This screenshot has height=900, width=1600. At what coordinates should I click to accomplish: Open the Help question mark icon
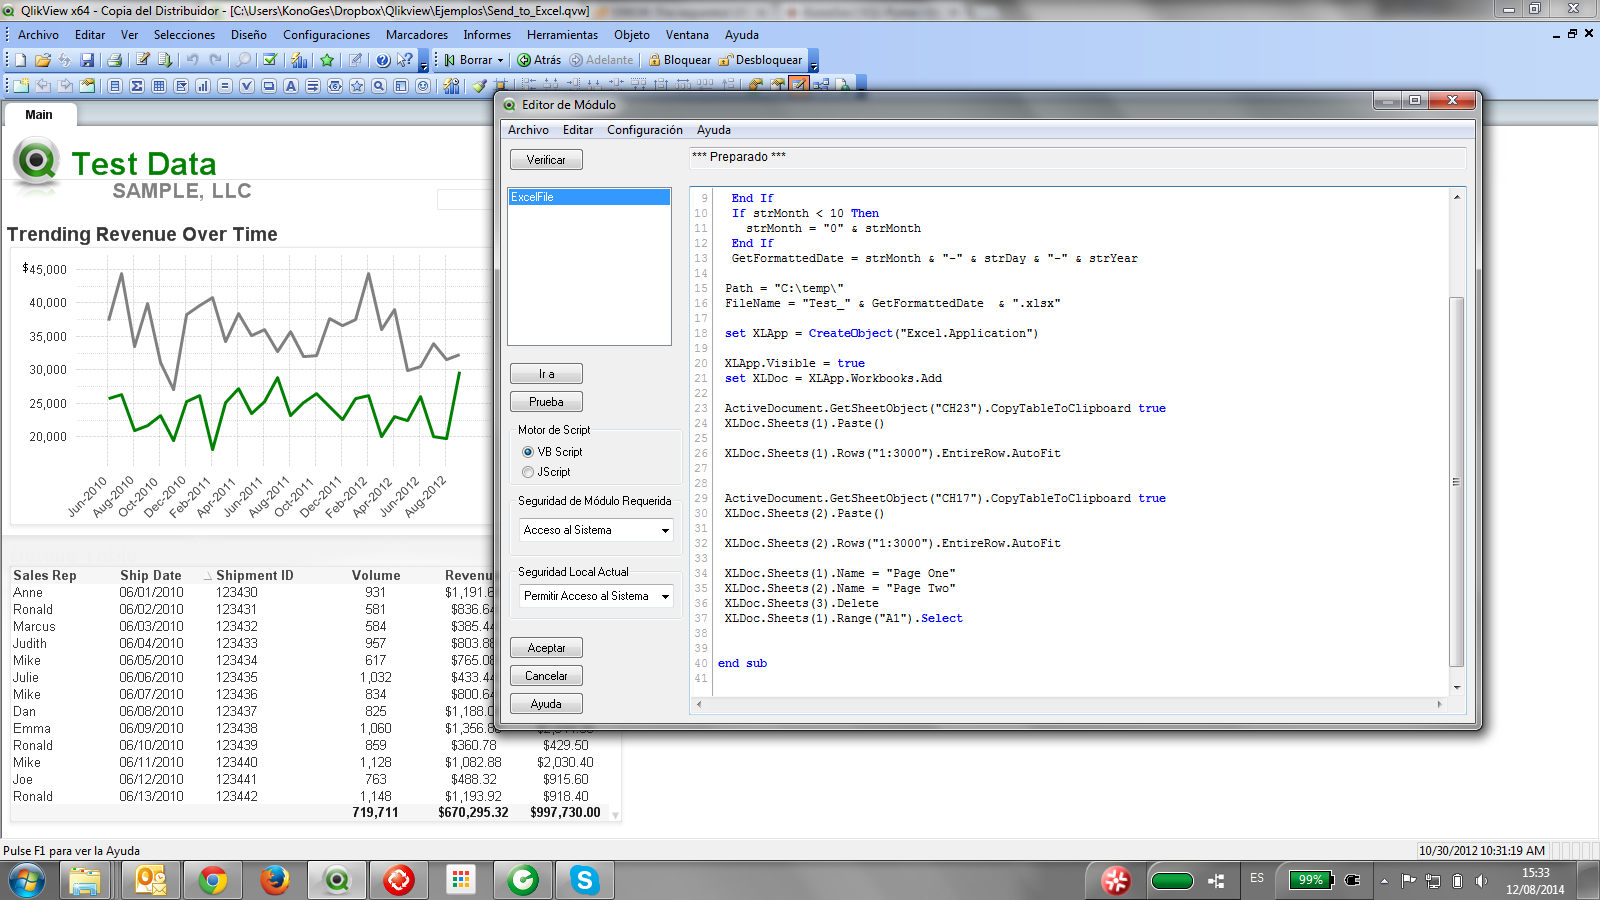tap(382, 60)
